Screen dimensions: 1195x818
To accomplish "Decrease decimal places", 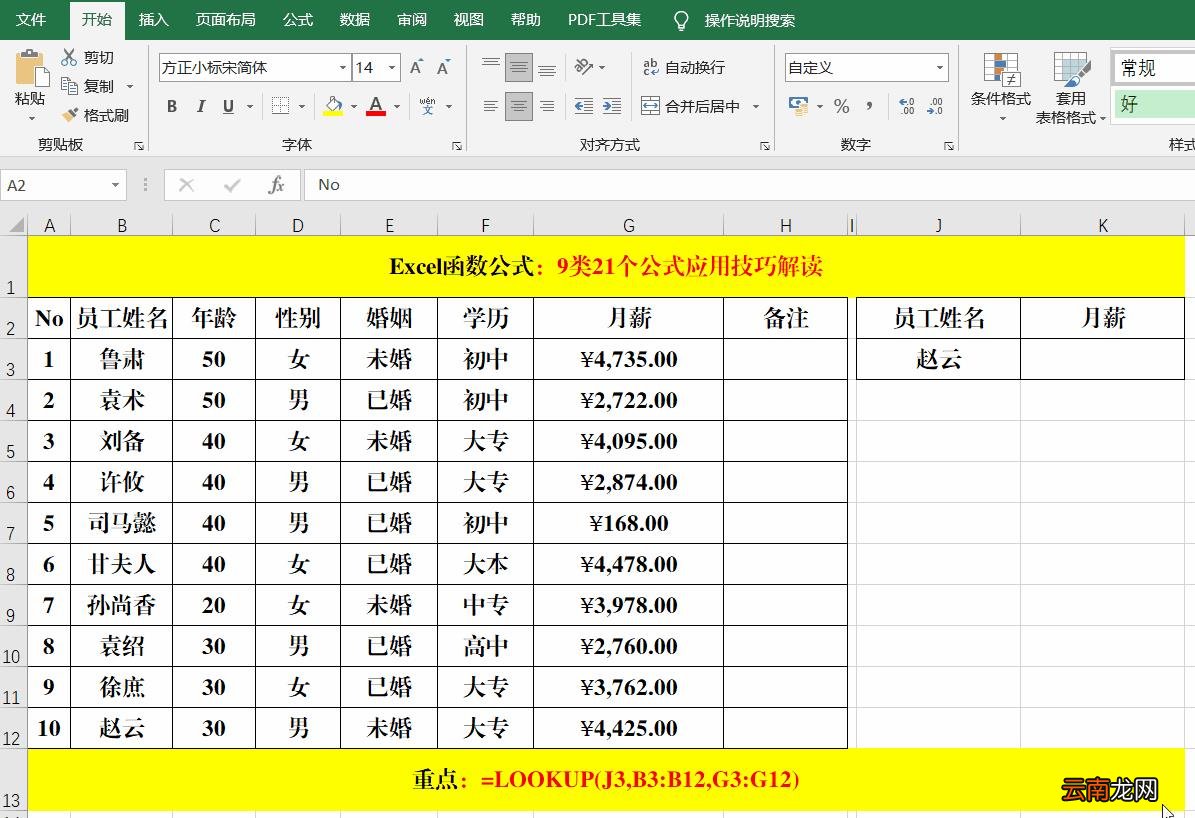I will click(935, 106).
